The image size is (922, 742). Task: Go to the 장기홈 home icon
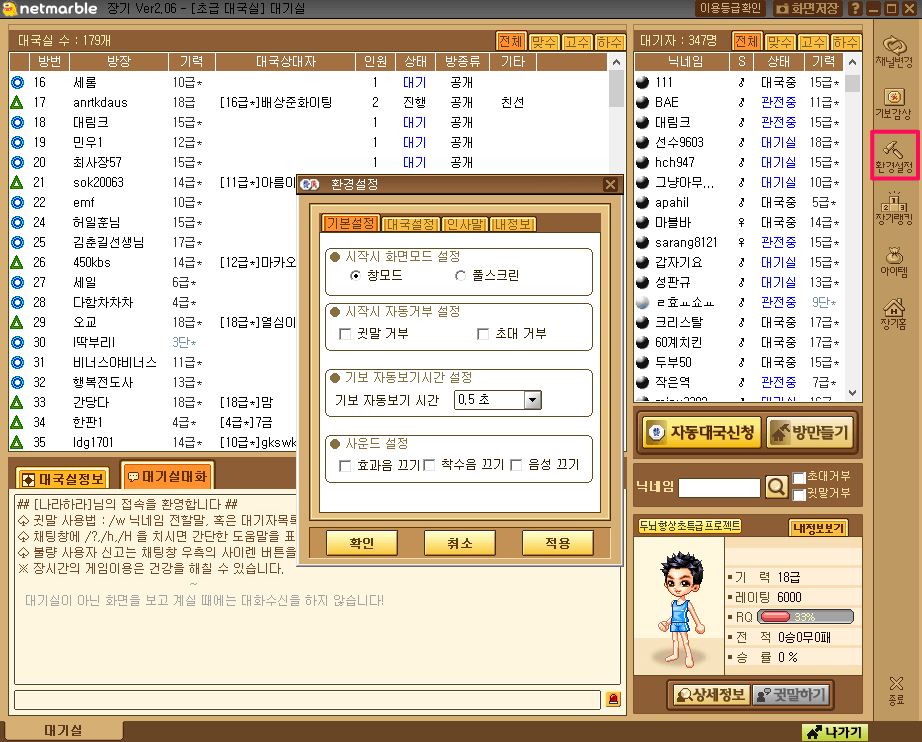(x=893, y=313)
